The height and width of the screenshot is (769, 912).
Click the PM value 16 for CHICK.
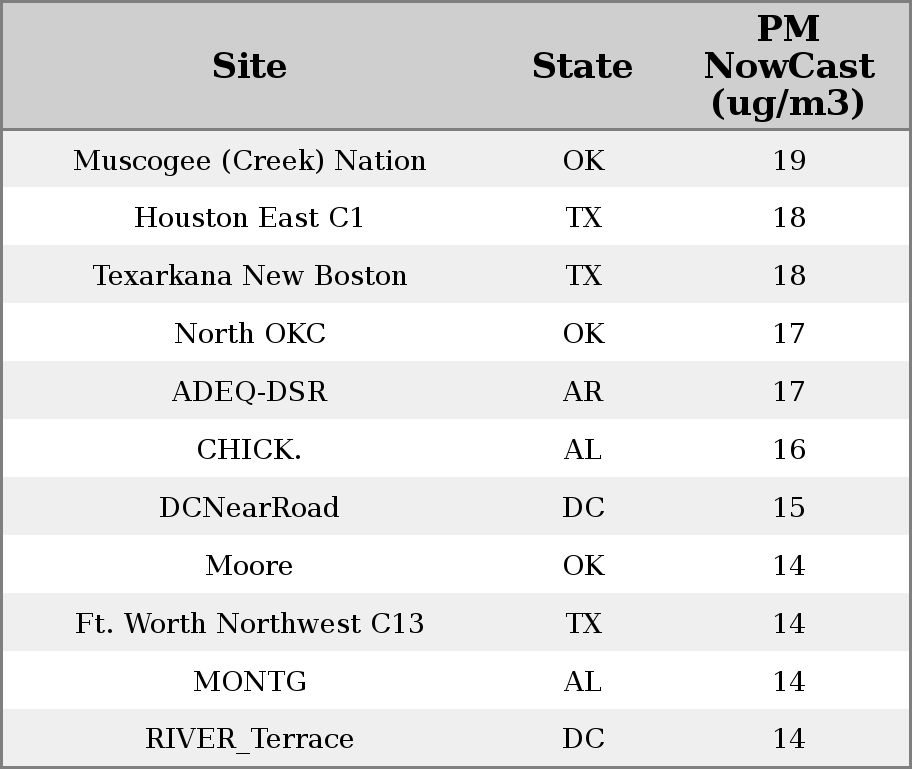788,450
